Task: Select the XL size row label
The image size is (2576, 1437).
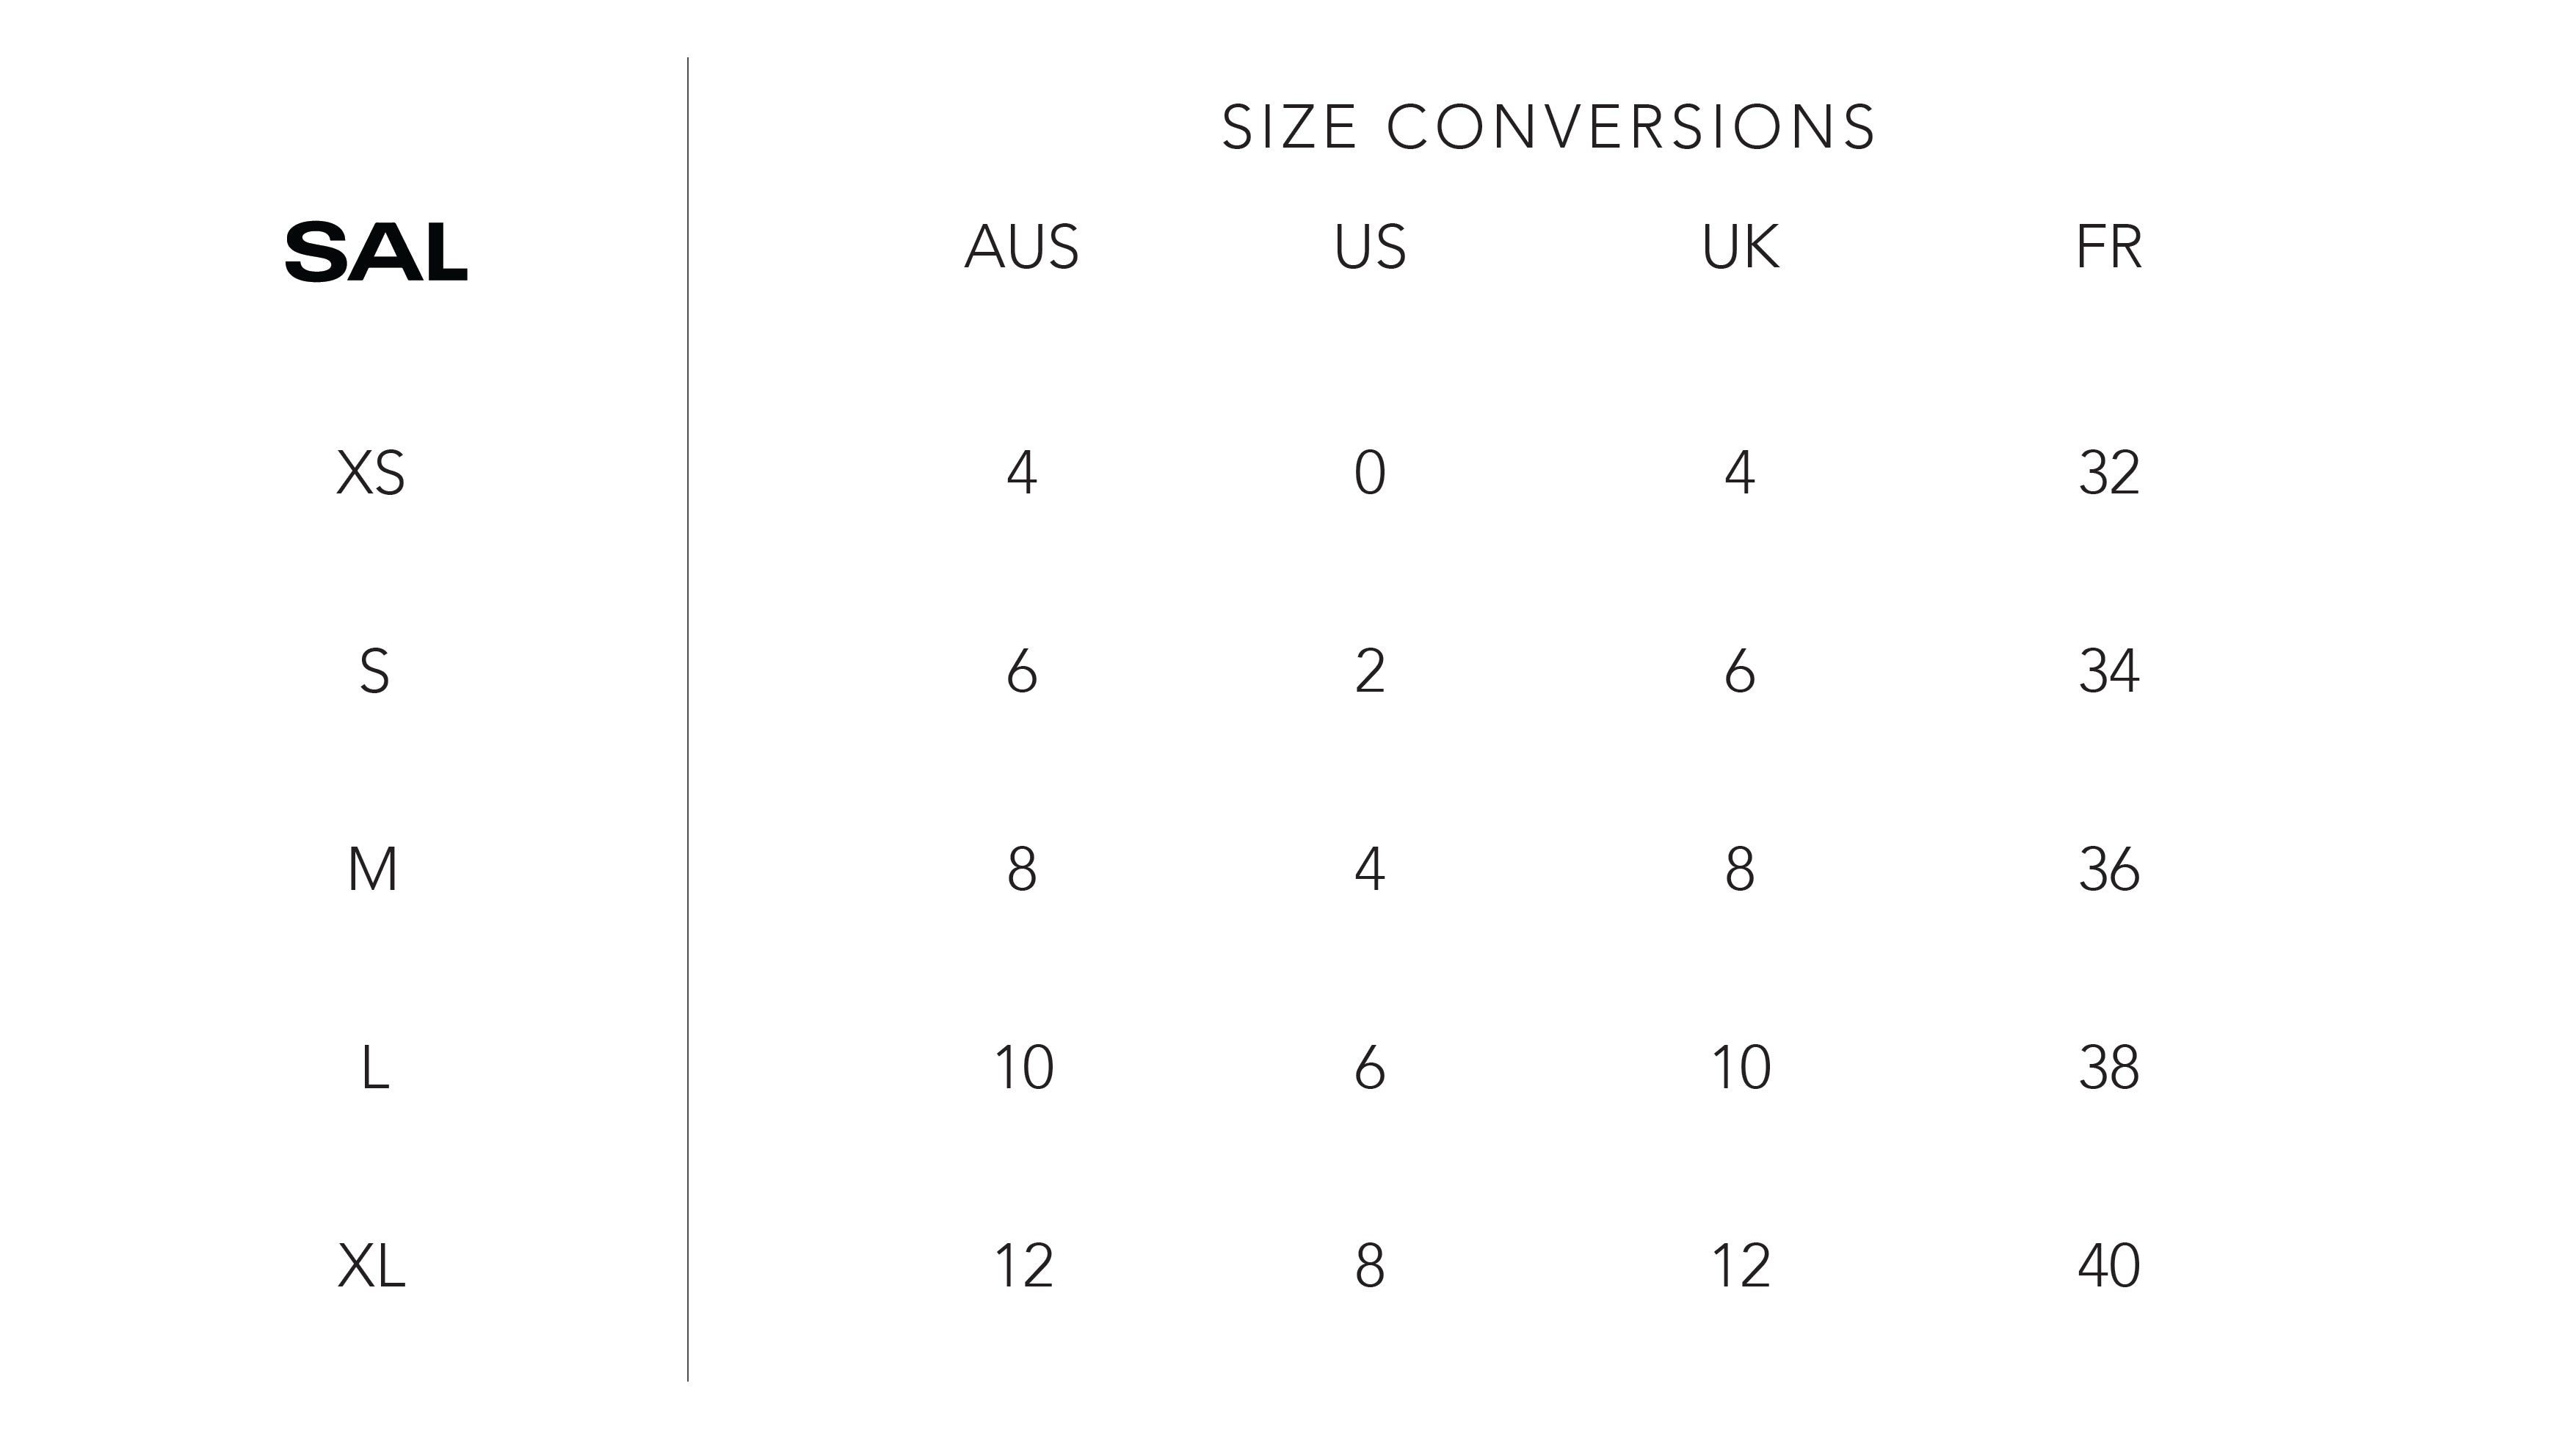Action: [371, 1266]
